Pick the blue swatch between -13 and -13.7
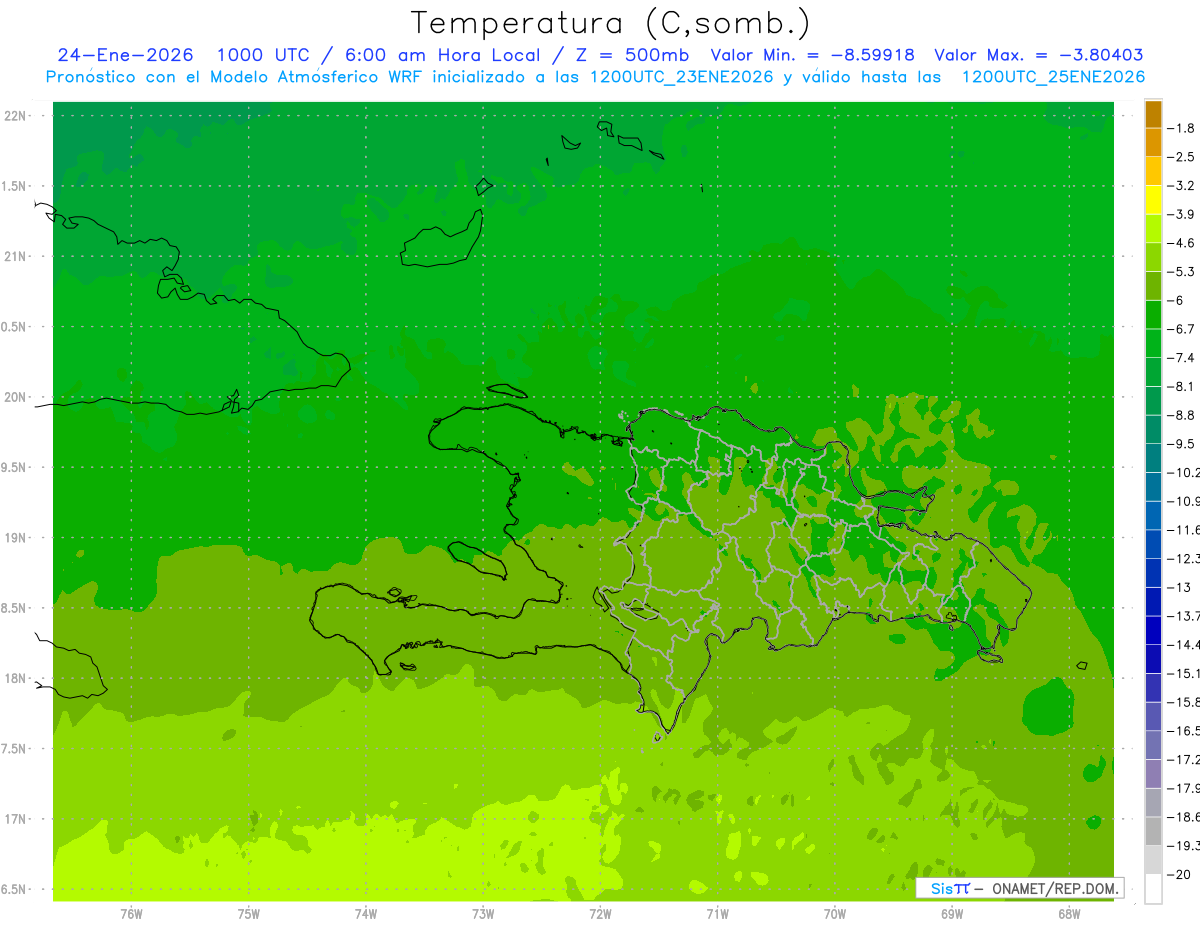Screen dimensions: 1200x927 click(x=1153, y=601)
